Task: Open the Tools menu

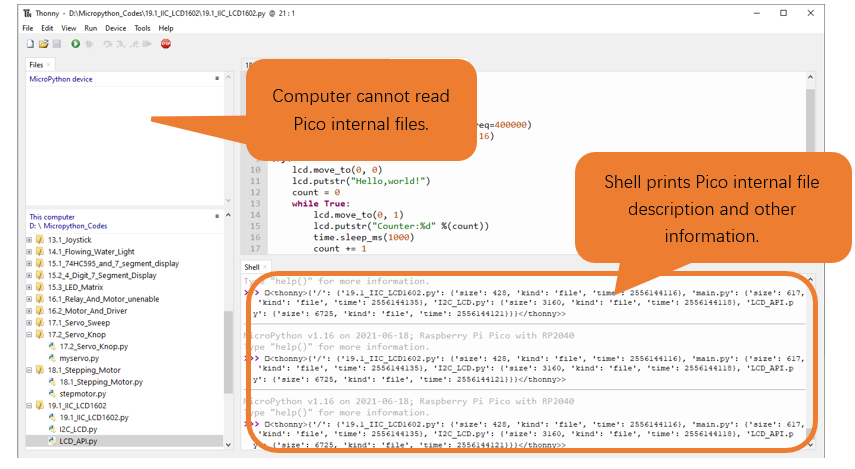Action: click(142, 28)
